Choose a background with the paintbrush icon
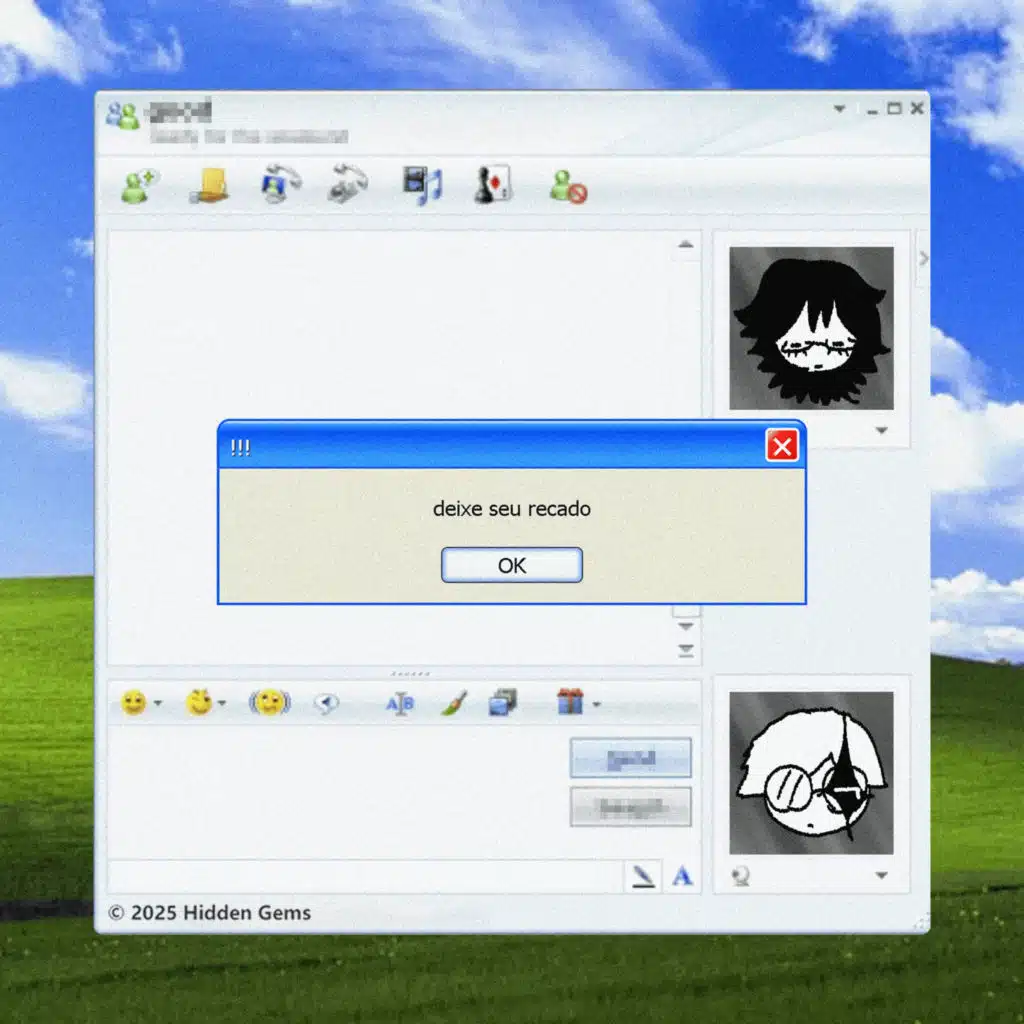Image resolution: width=1024 pixels, height=1024 pixels. click(453, 704)
